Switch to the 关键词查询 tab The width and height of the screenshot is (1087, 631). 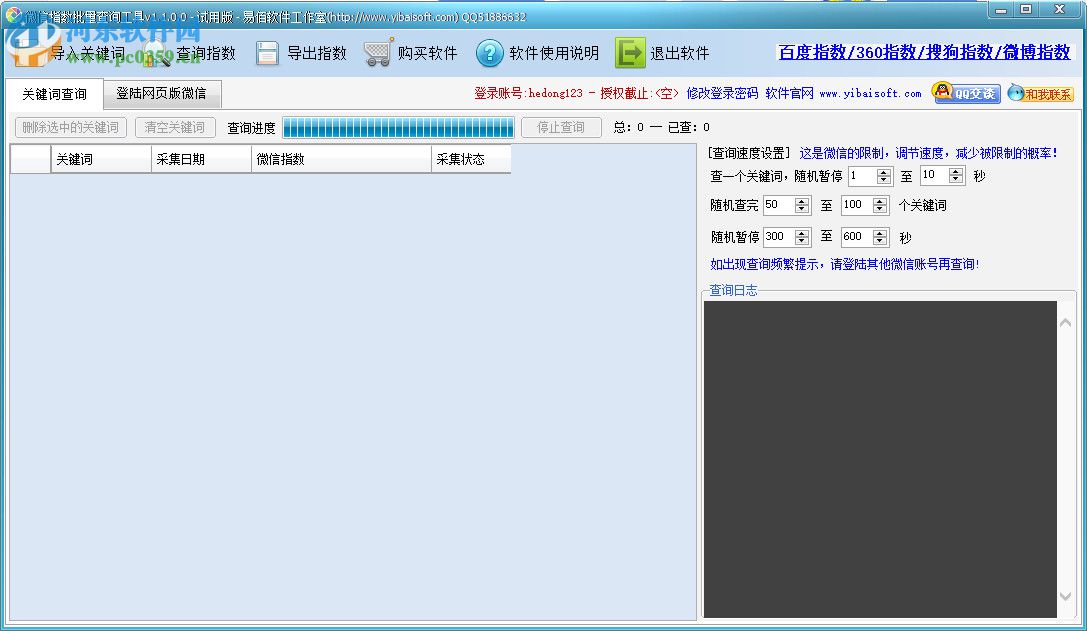pyautogui.click(x=54, y=94)
